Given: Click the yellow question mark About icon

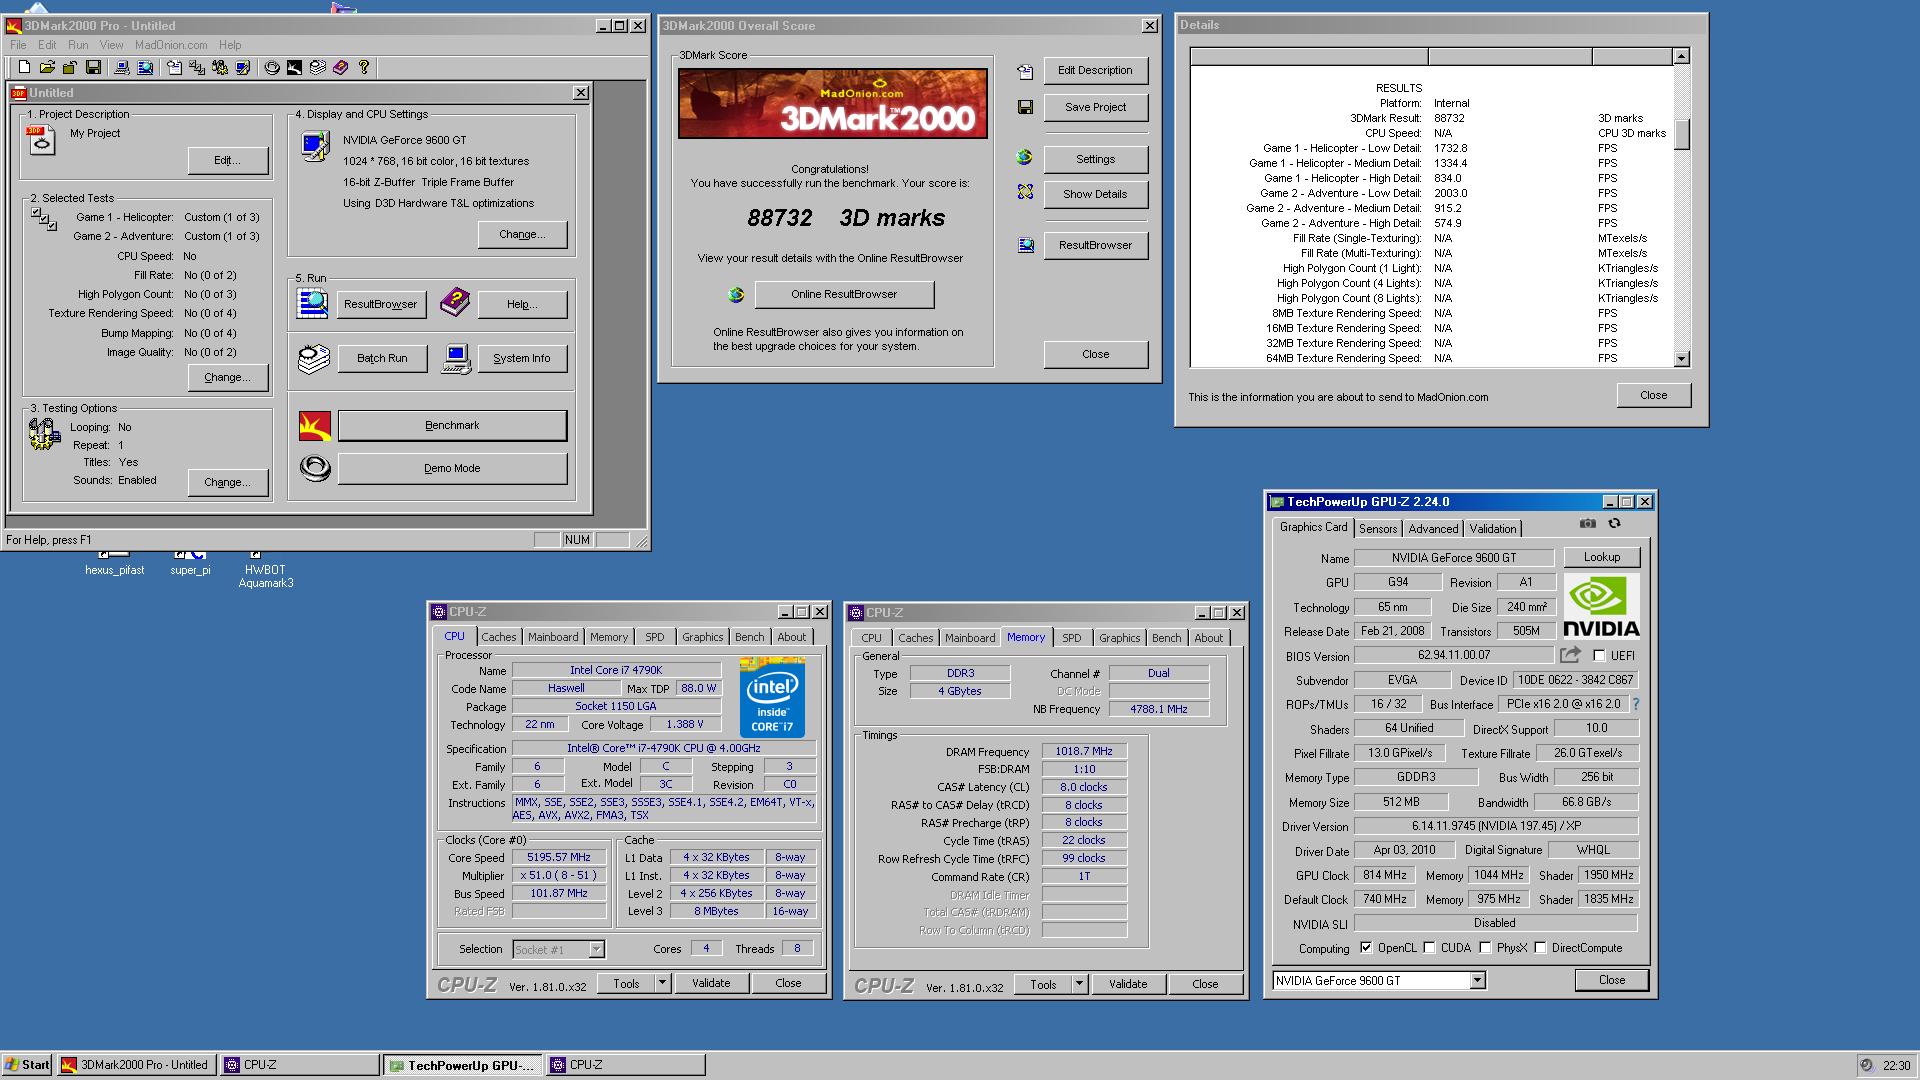Looking at the screenshot, I should click(x=364, y=67).
